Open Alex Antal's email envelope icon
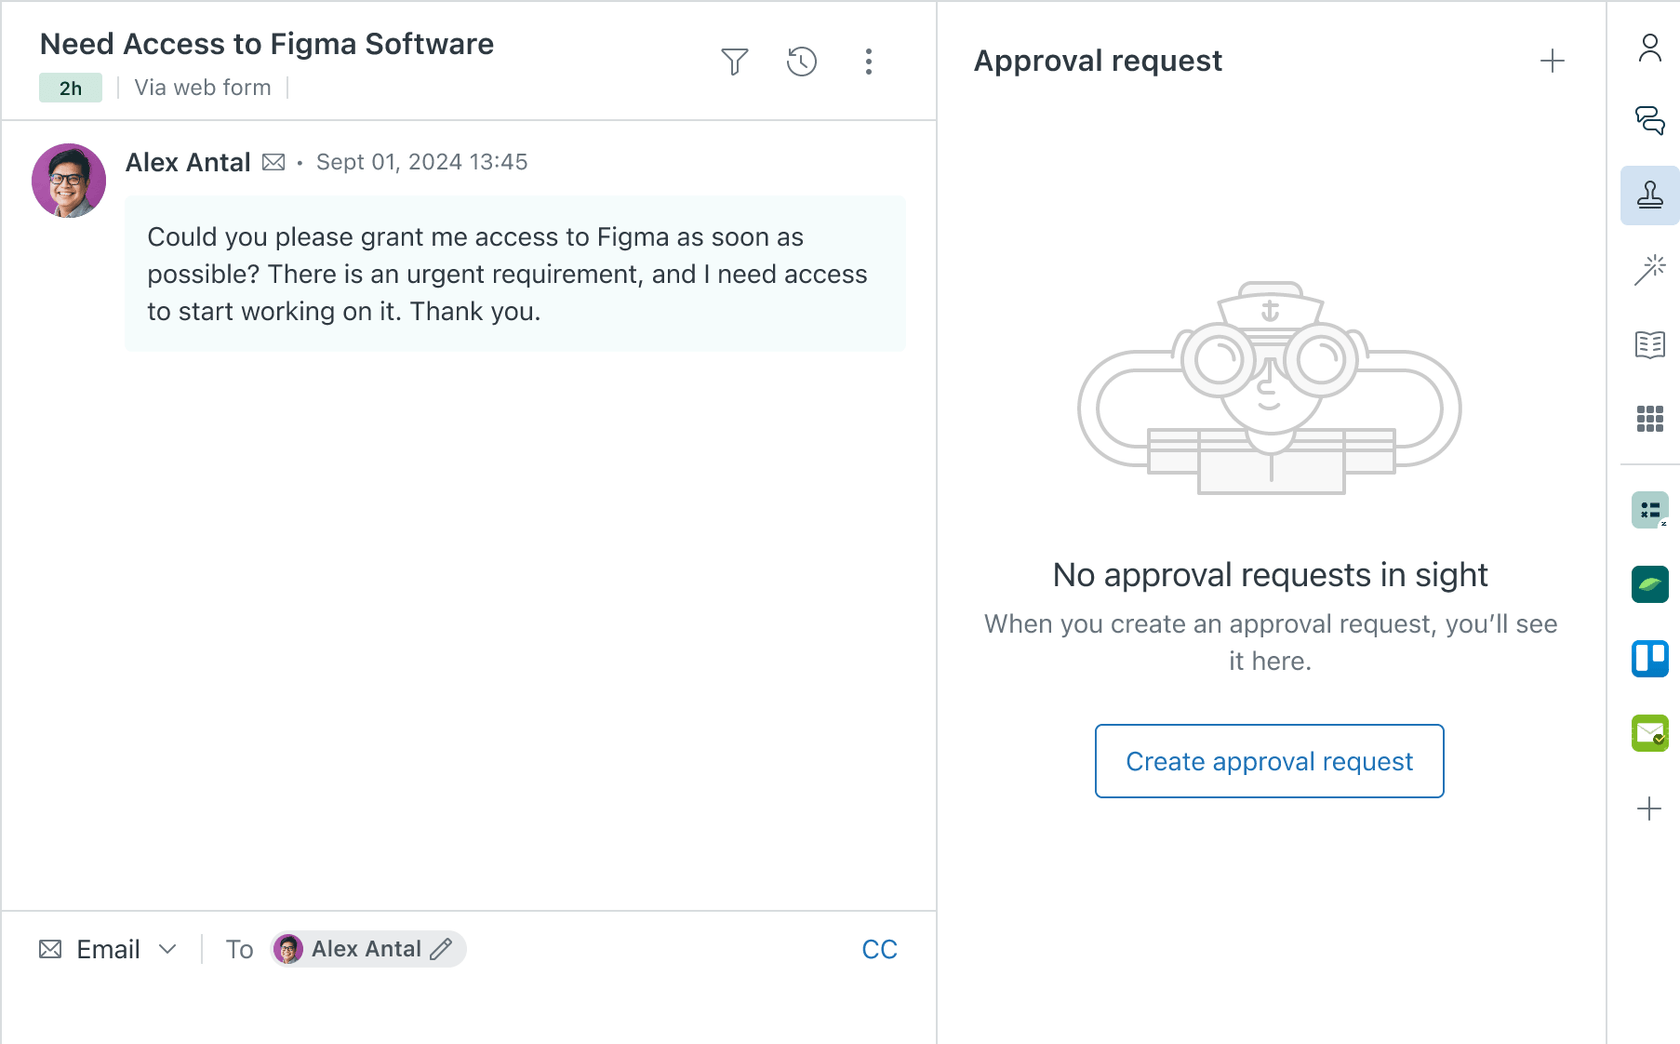The width and height of the screenshot is (1680, 1044). pos(273,161)
